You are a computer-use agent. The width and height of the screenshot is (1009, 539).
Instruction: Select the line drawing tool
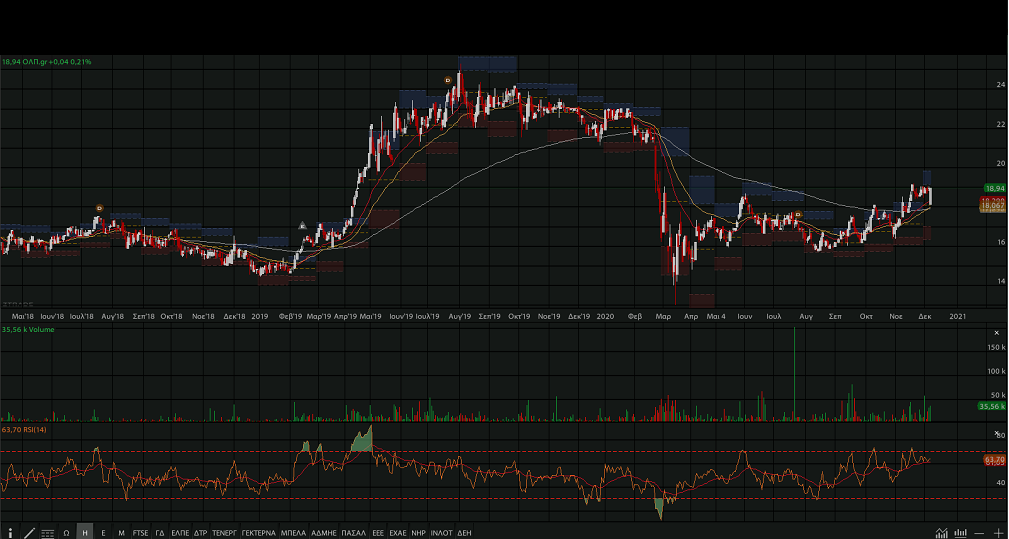pos(29,533)
